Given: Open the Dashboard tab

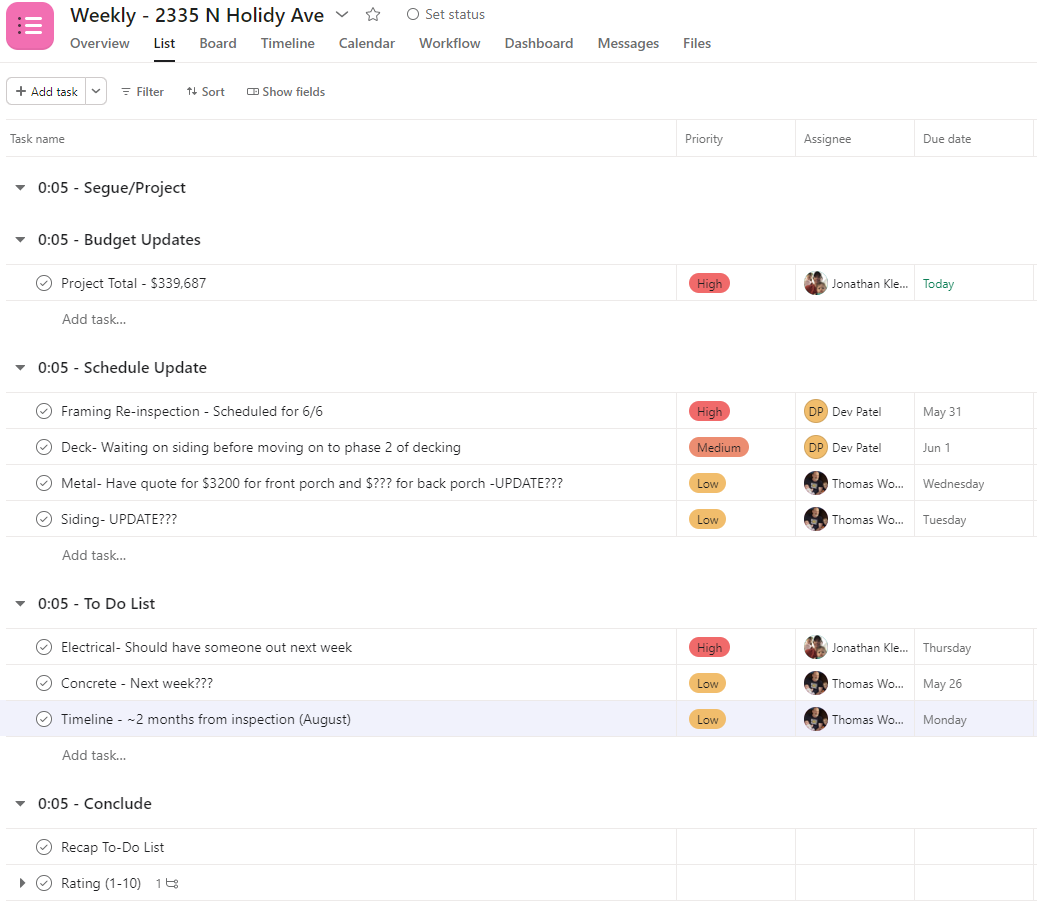Looking at the screenshot, I should pyautogui.click(x=539, y=43).
